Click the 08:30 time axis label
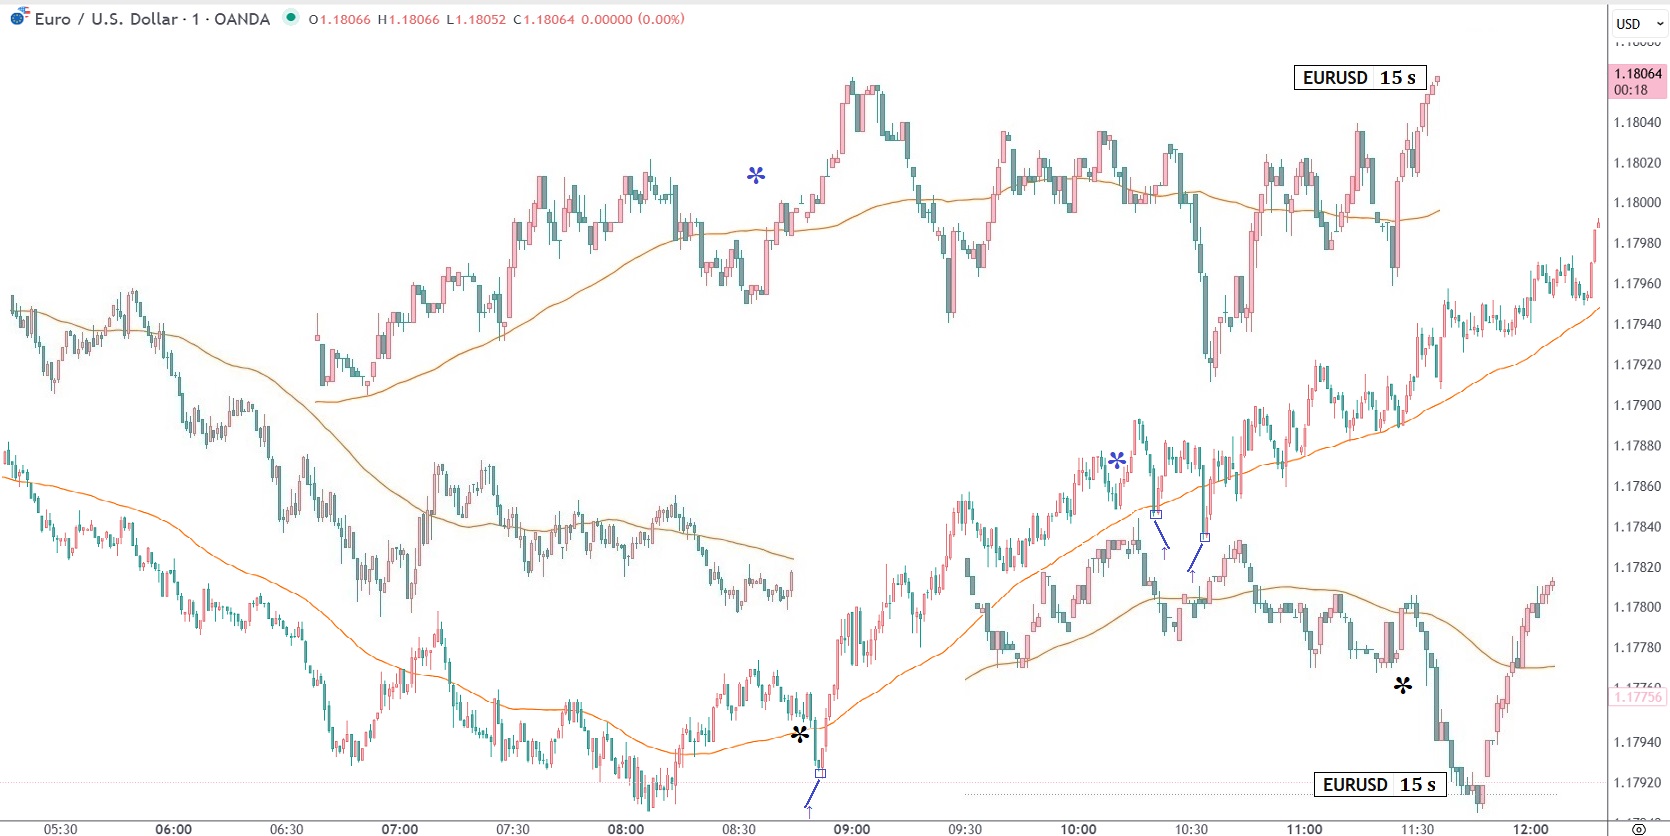The width and height of the screenshot is (1670, 836). [739, 829]
